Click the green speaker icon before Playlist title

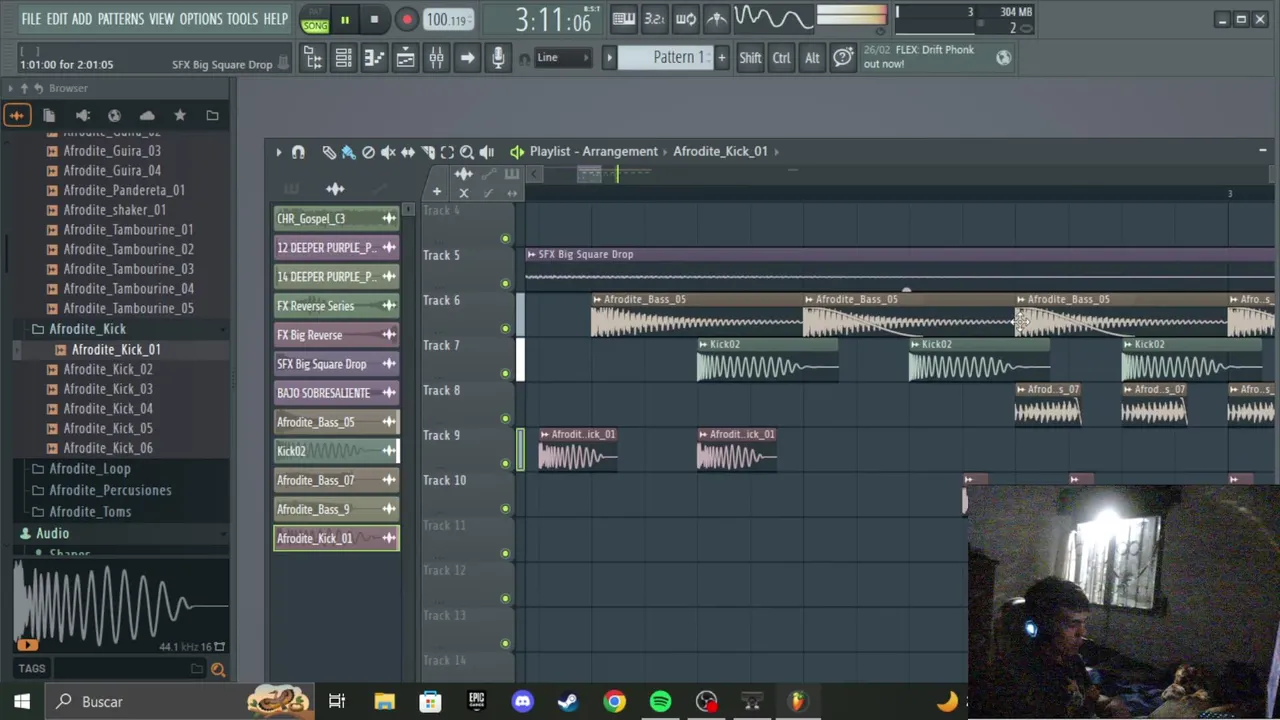point(516,152)
